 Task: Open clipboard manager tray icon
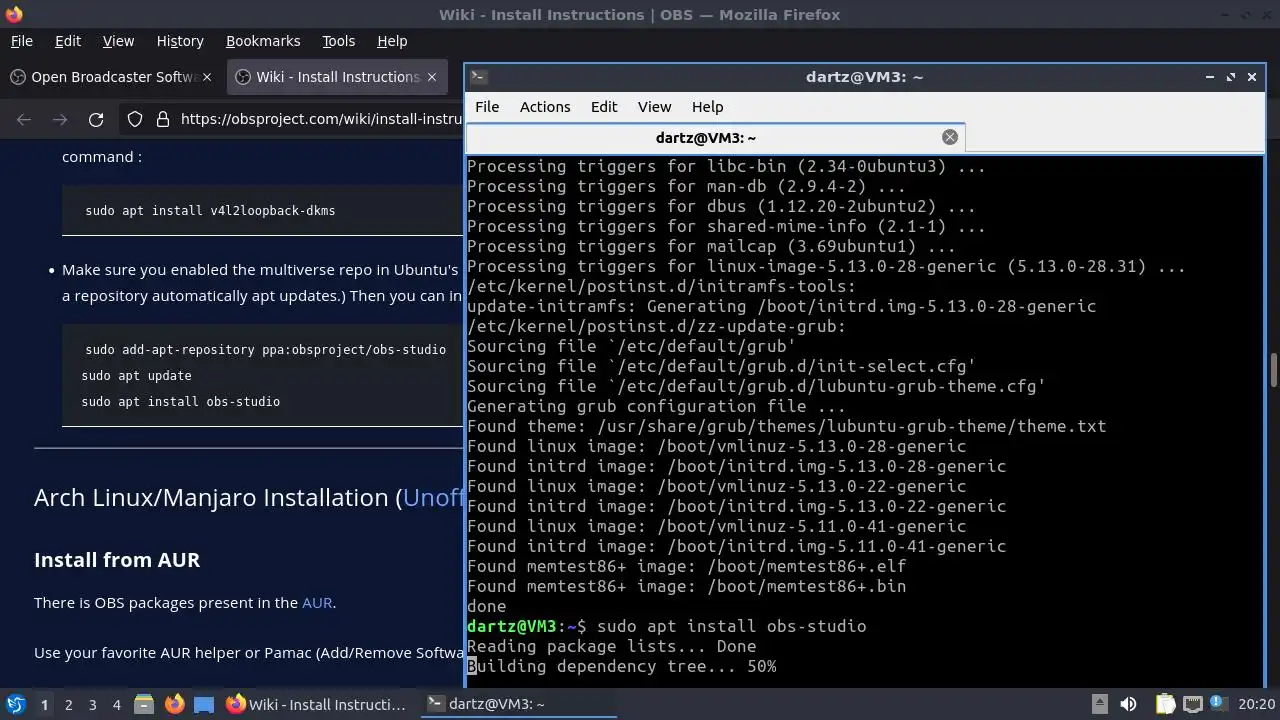[1165, 704]
